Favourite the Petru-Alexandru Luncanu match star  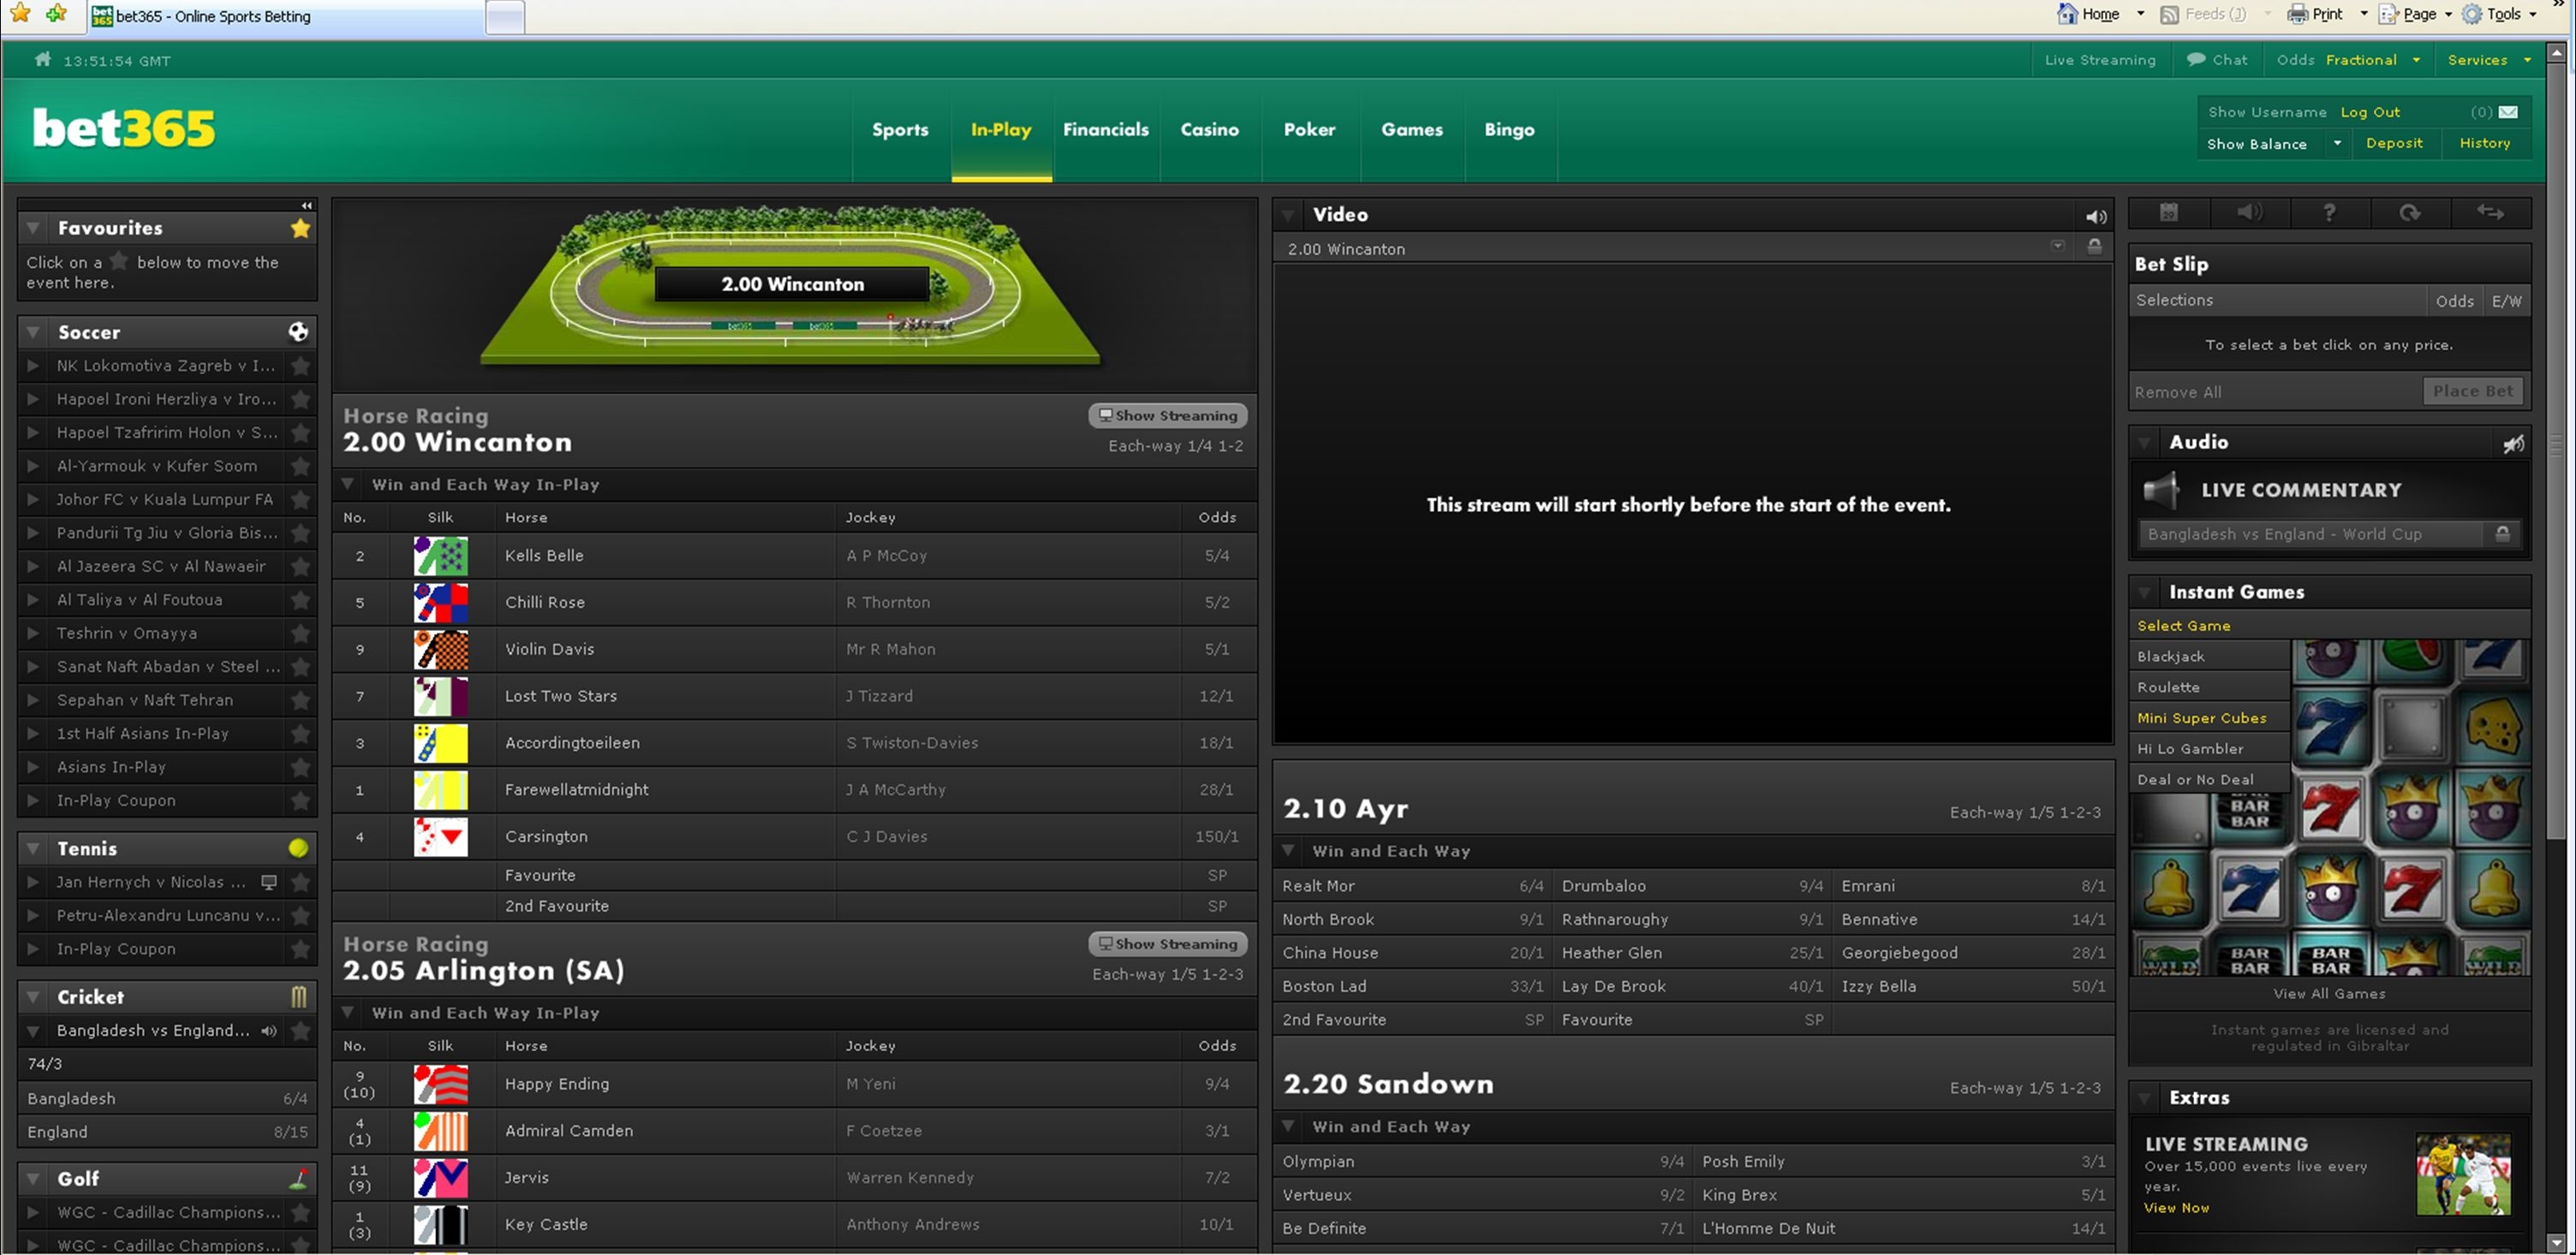tap(300, 916)
